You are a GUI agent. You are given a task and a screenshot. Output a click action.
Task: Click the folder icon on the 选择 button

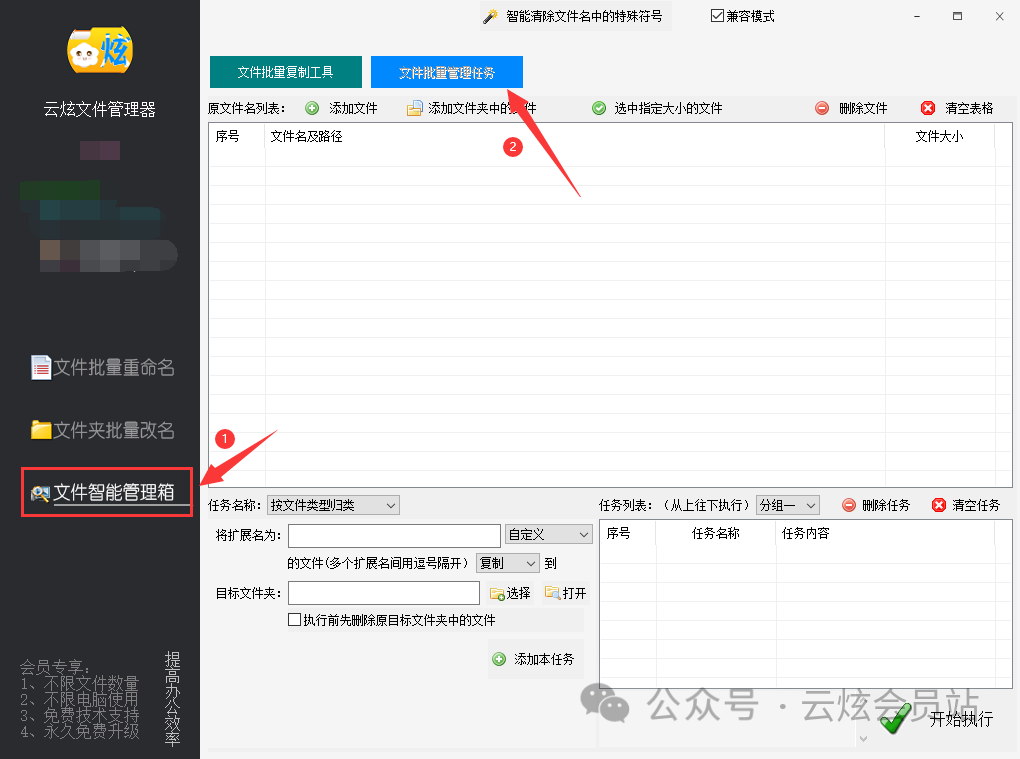(x=498, y=594)
